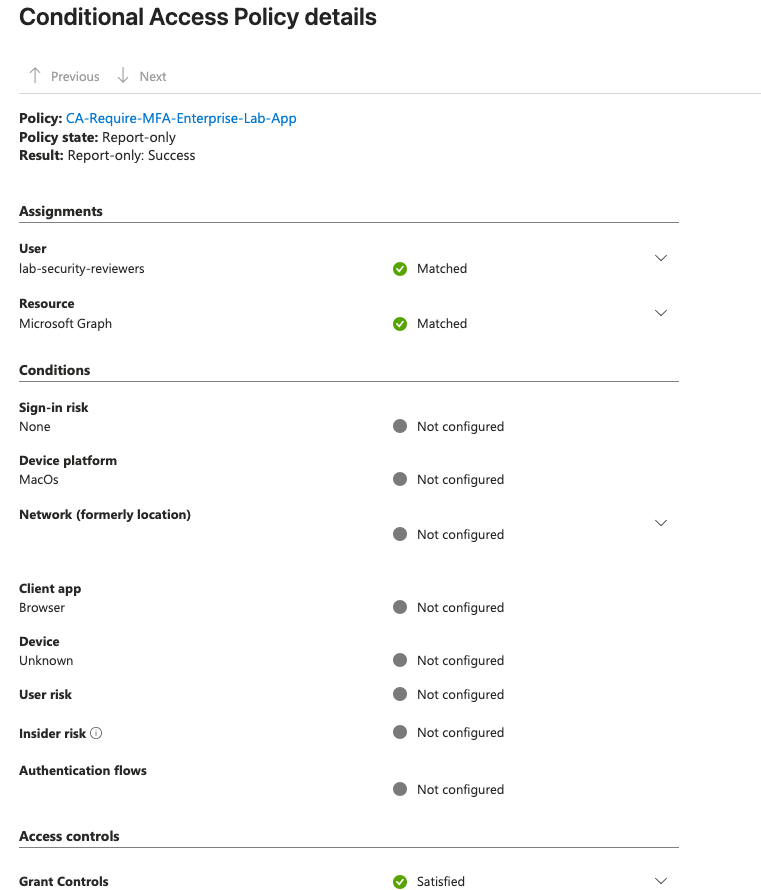
Task: Click the 'Assignments' section heading
Action: (61, 211)
